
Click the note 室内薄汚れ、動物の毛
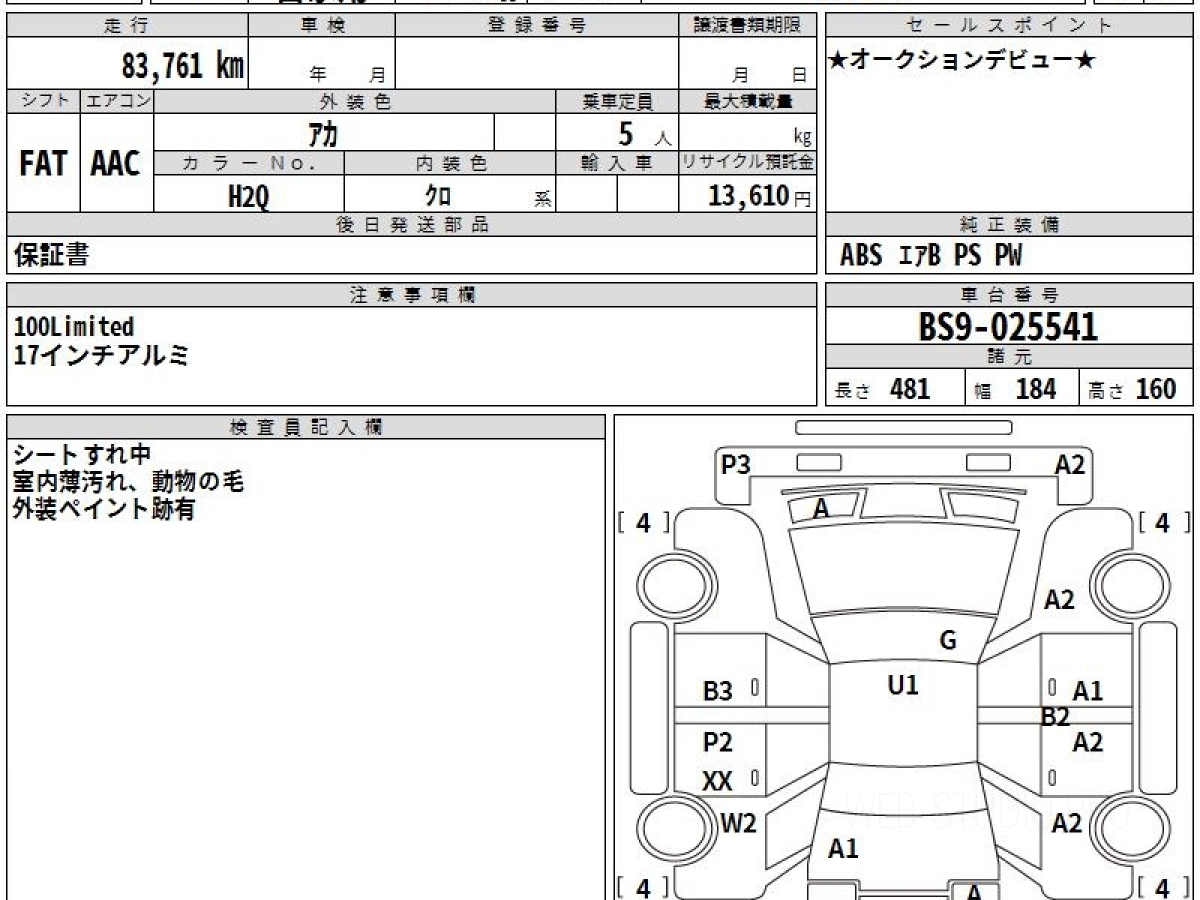tap(129, 482)
